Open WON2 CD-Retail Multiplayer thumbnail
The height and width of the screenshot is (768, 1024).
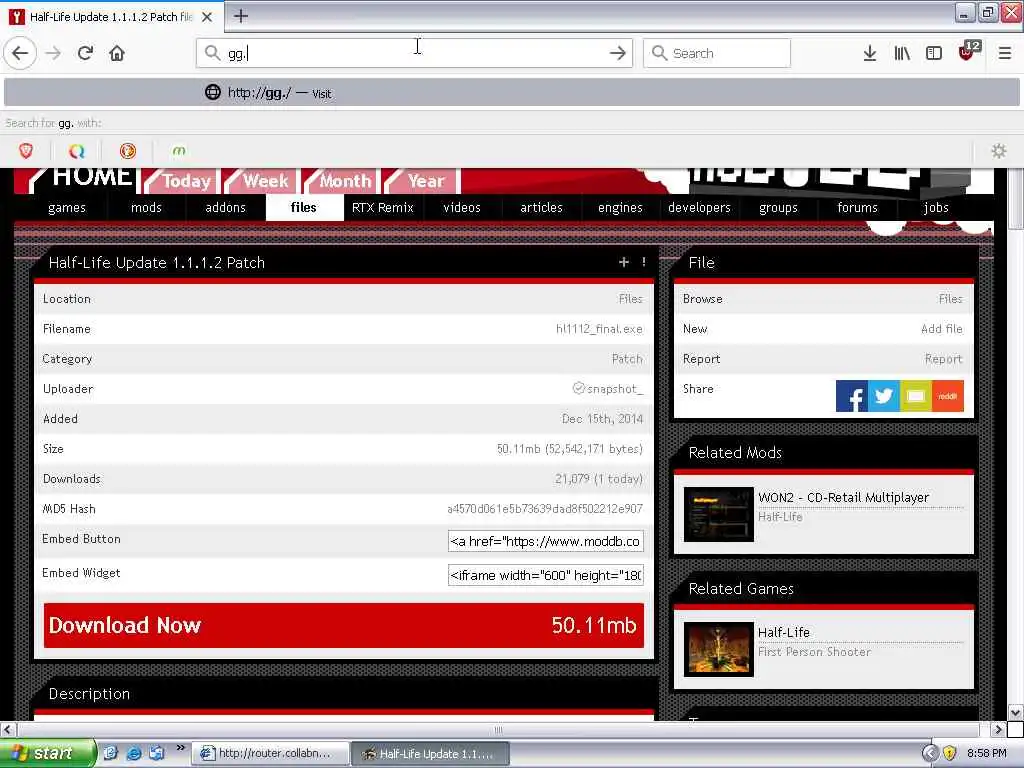[718, 514]
